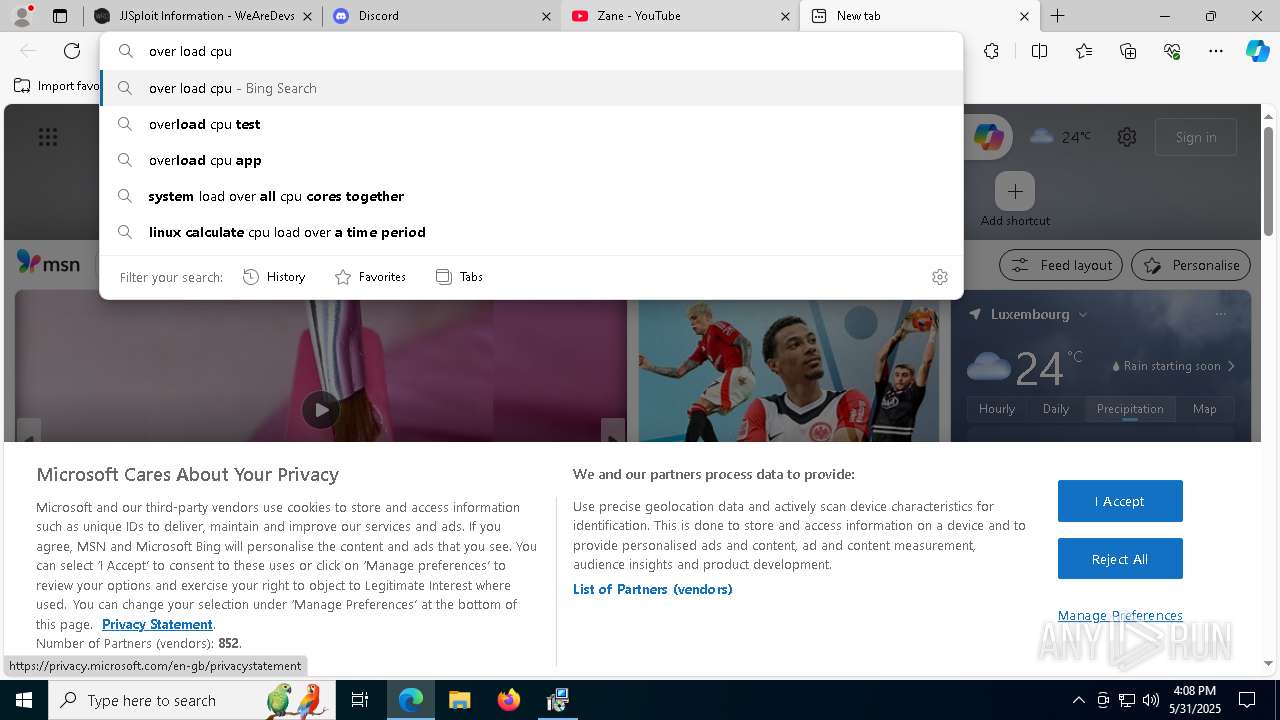Click the Windows taskbar search box
Viewport: 1280px width, 720px height.
pos(192,700)
